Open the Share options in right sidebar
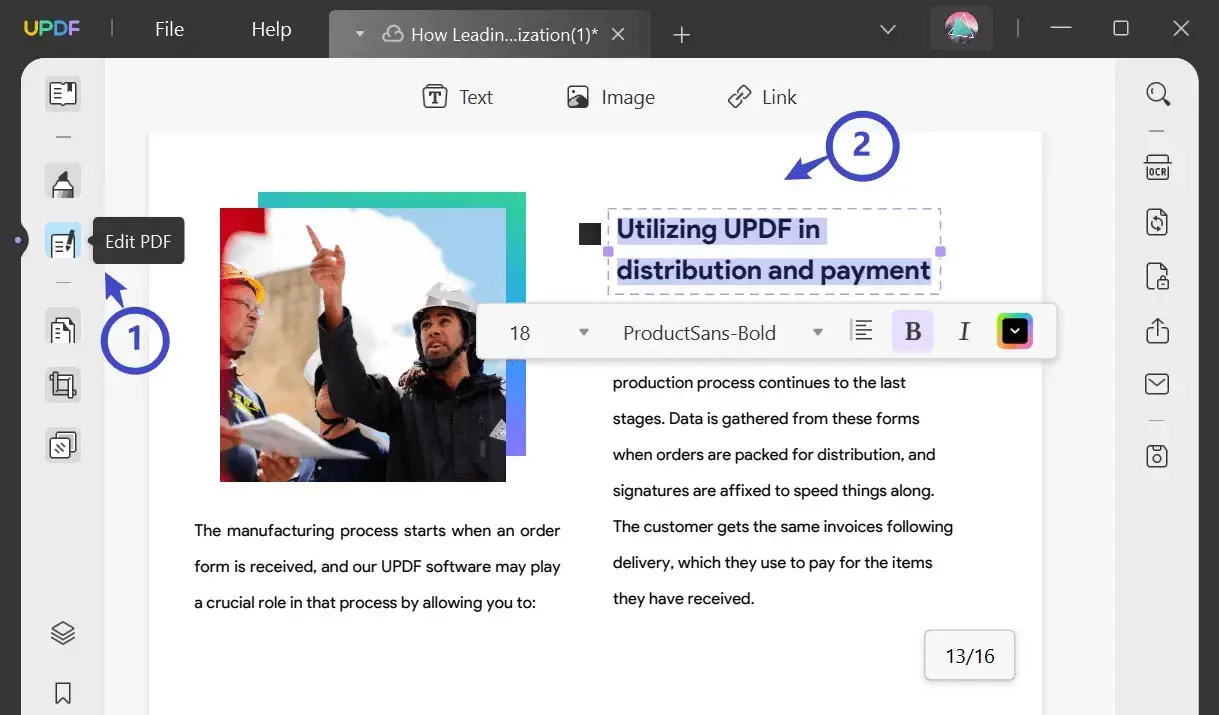Screen dimensions: 1219x715 pos(1157,330)
